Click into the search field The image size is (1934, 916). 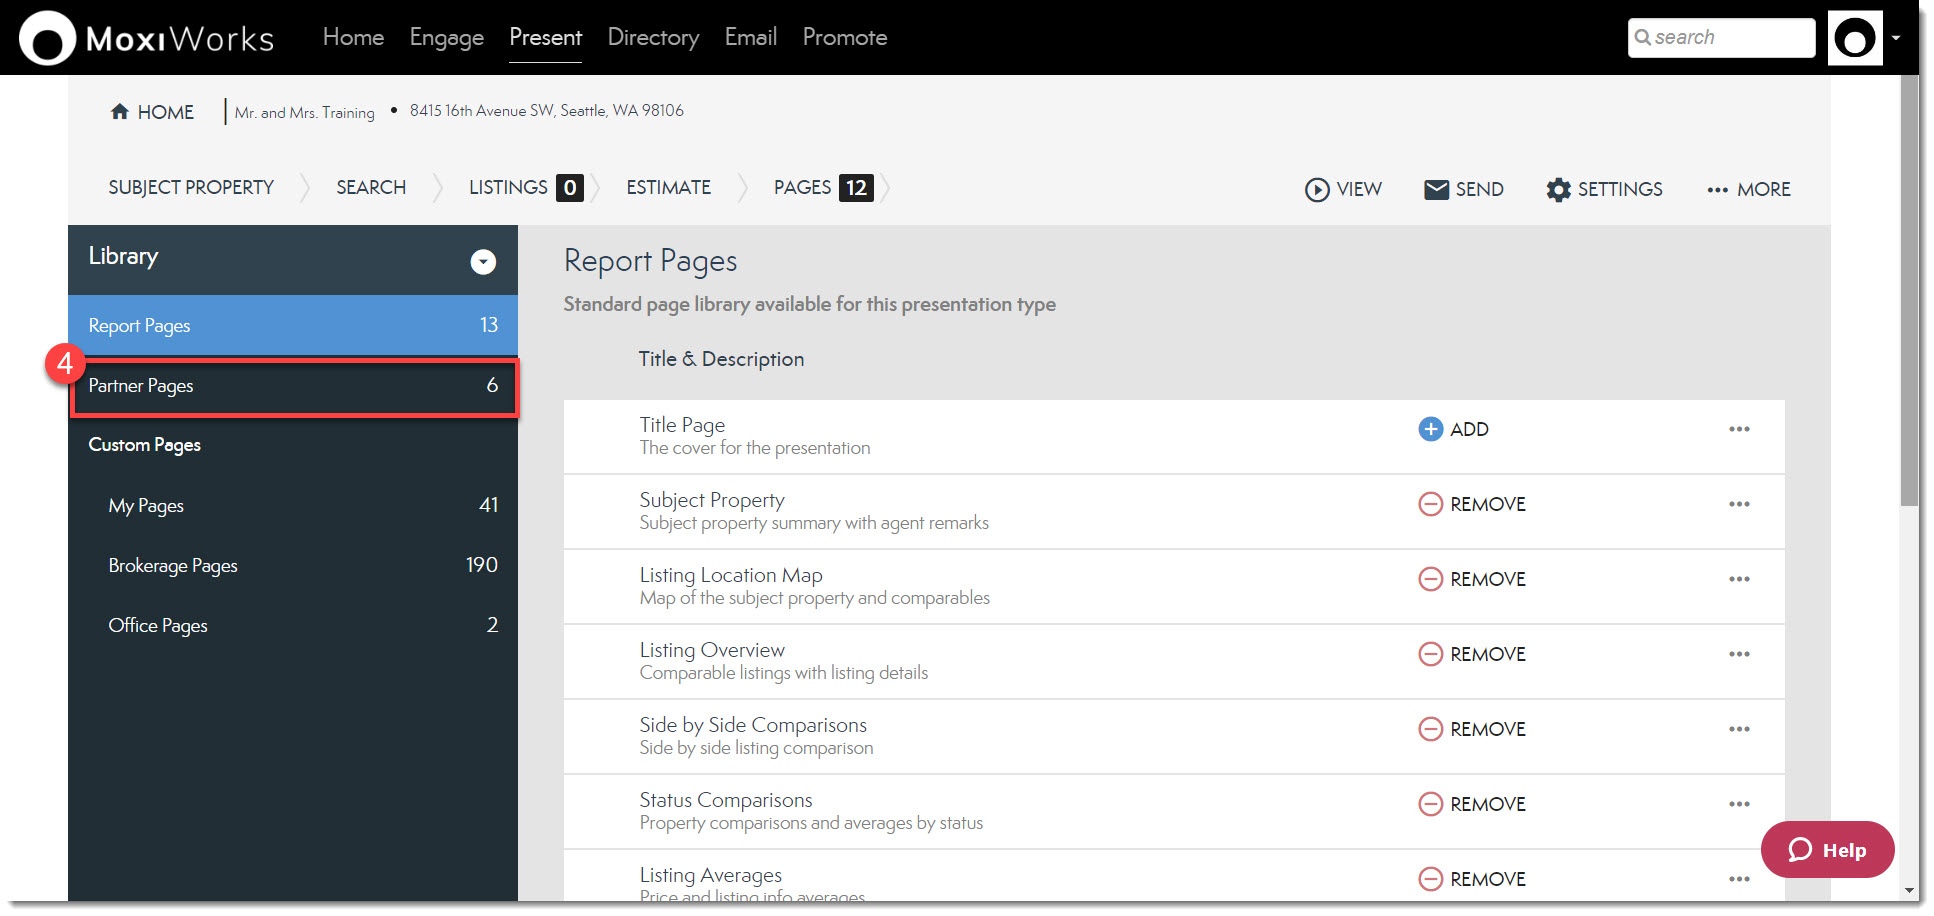pos(1721,38)
